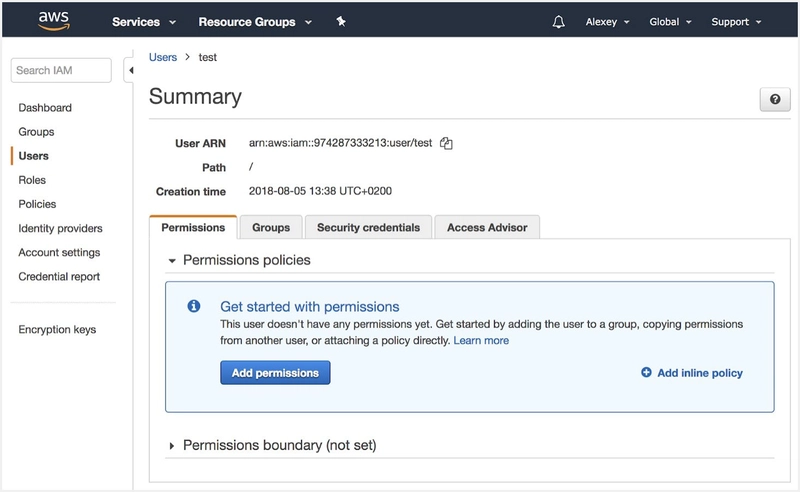Click the Search IAM input field
The width and height of the screenshot is (800, 492).
tap(62, 70)
